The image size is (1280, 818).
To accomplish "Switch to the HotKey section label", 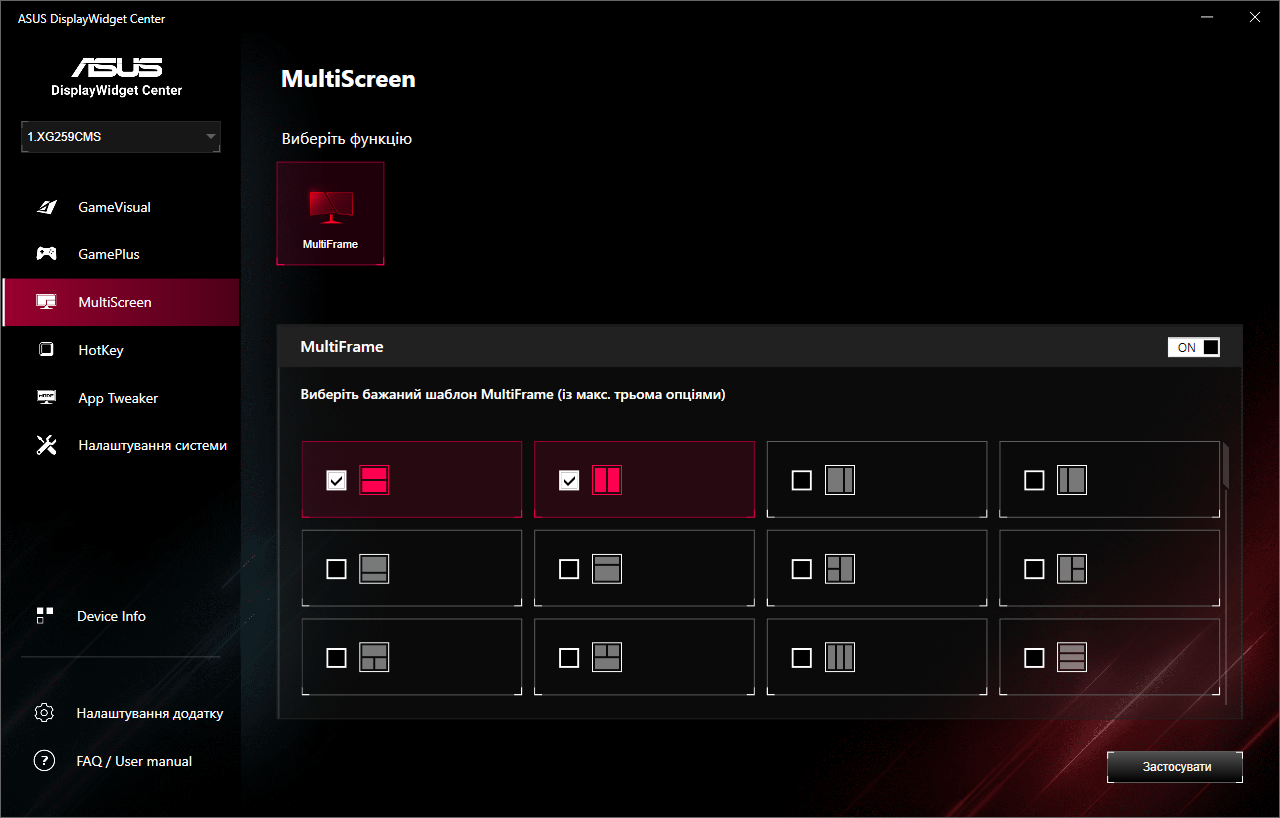I will (x=101, y=350).
